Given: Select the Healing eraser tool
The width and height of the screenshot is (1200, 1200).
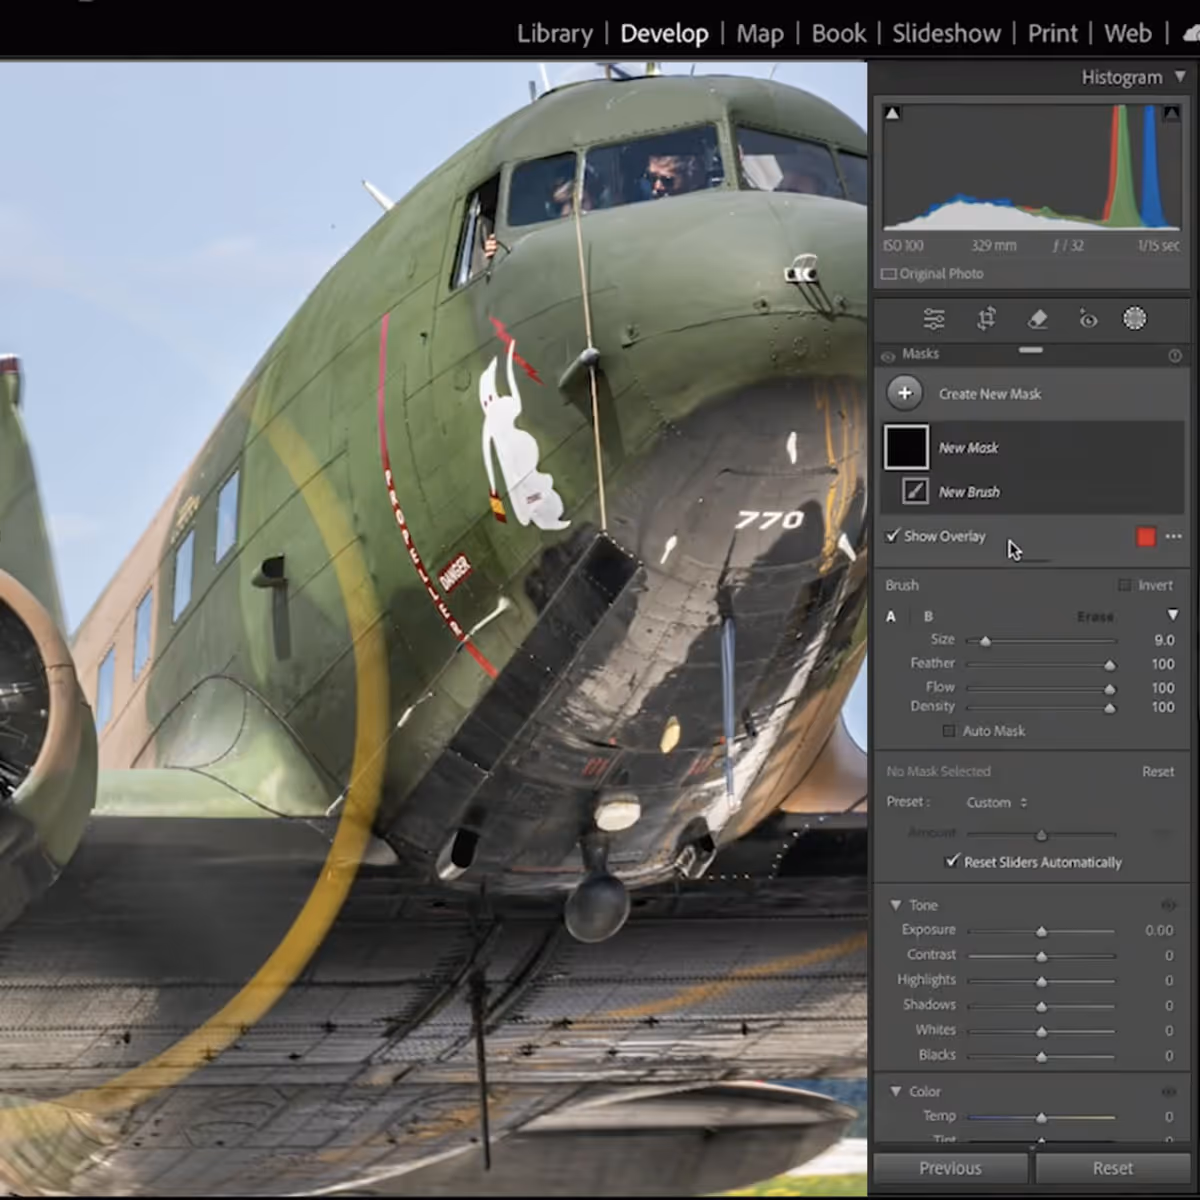Looking at the screenshot, I should 1037,319.
